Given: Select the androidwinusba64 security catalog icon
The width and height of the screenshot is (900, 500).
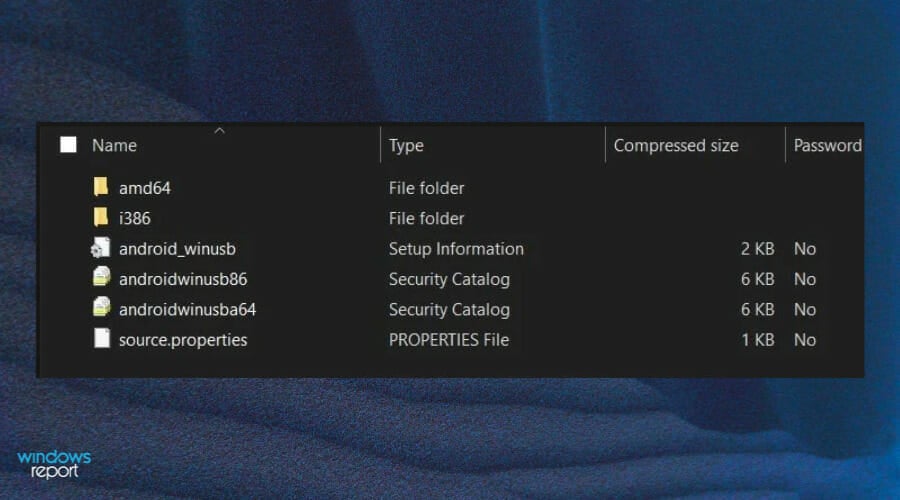Looking at the screenshot, I should coord(101,308).
